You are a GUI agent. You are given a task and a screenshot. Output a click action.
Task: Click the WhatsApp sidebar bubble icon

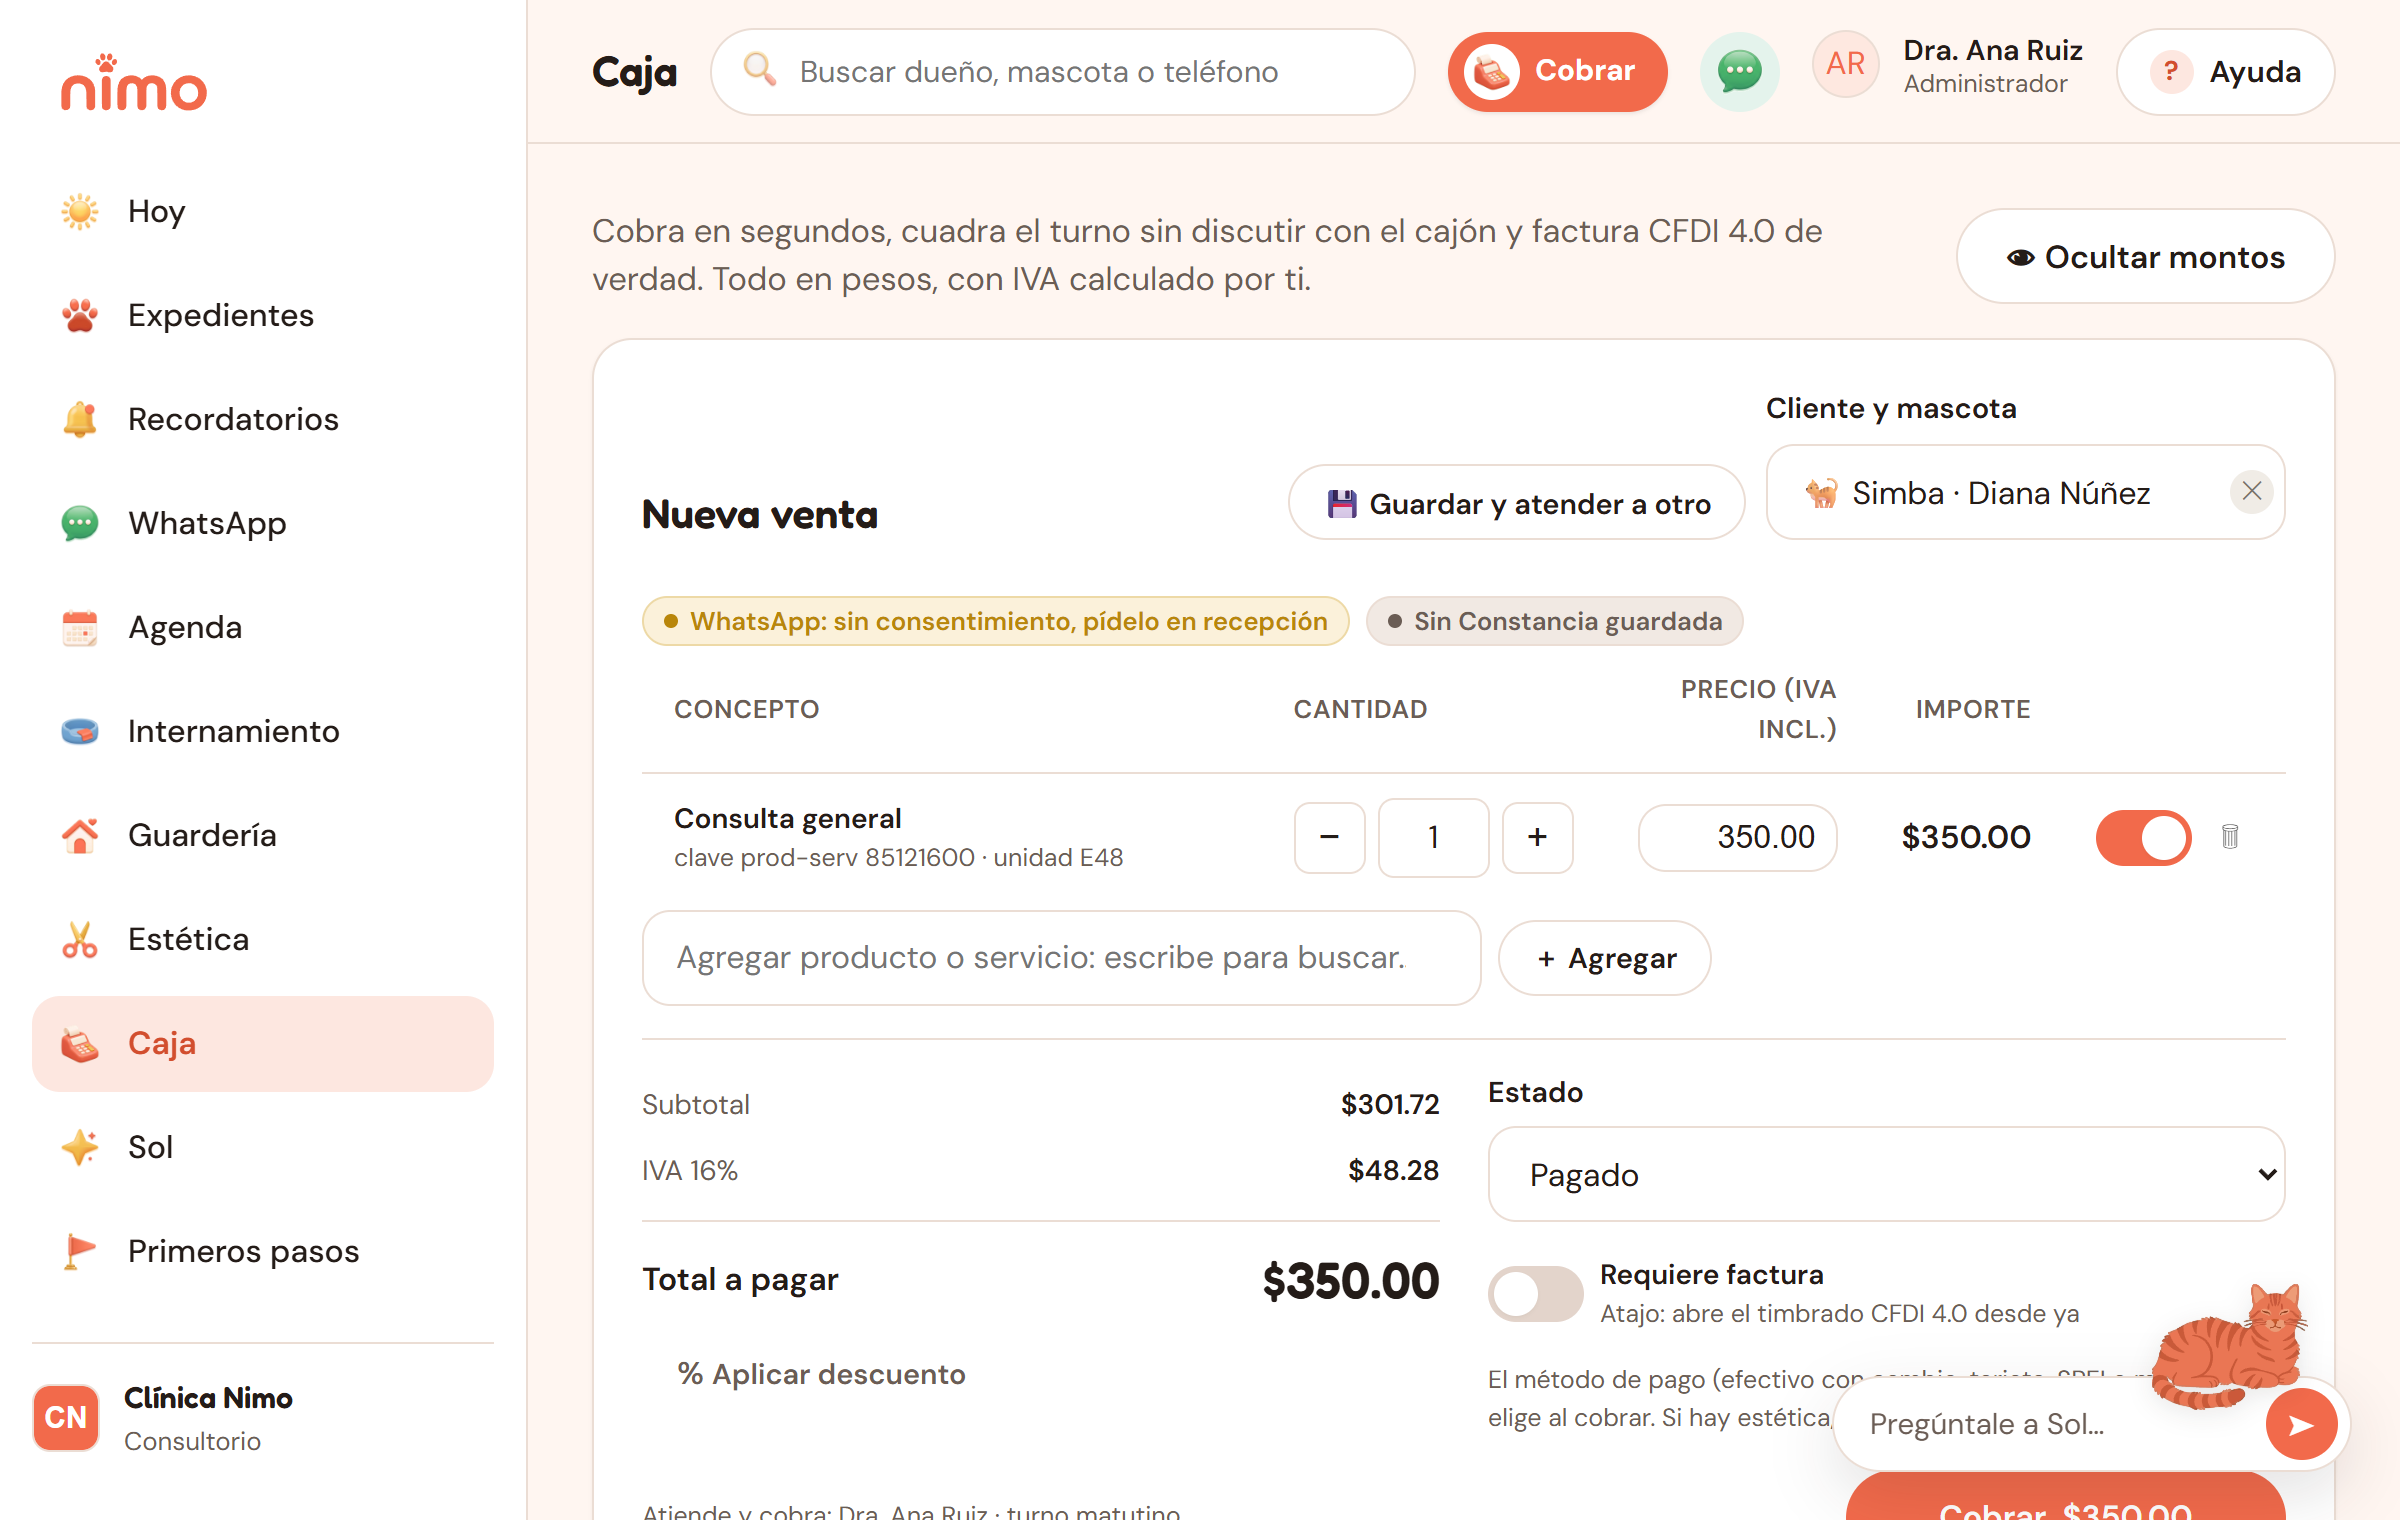click(x=80, y=524)
